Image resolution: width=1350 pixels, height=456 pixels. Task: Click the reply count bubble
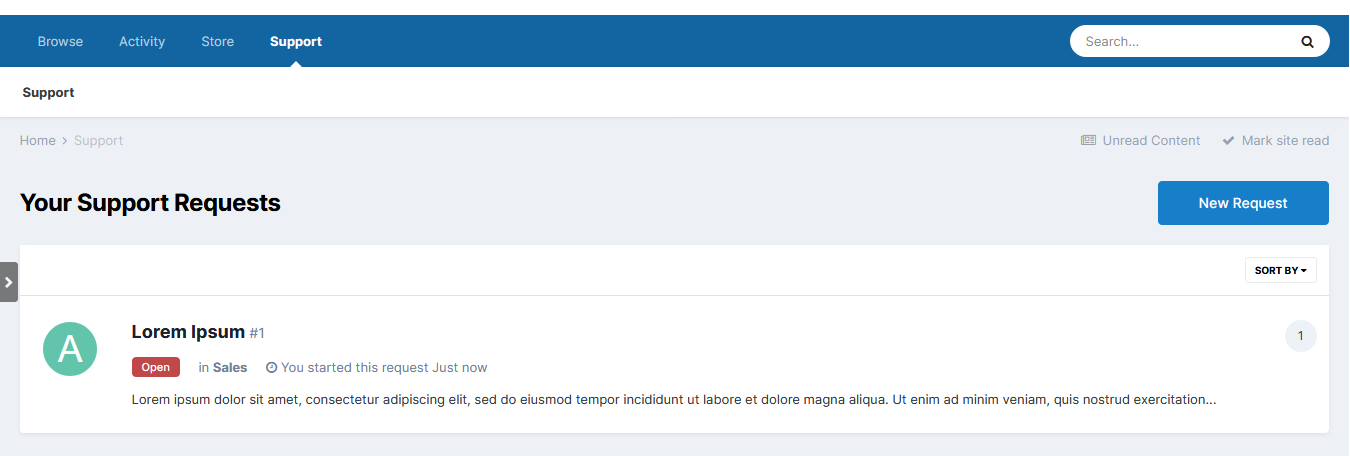pos(1300,336)
